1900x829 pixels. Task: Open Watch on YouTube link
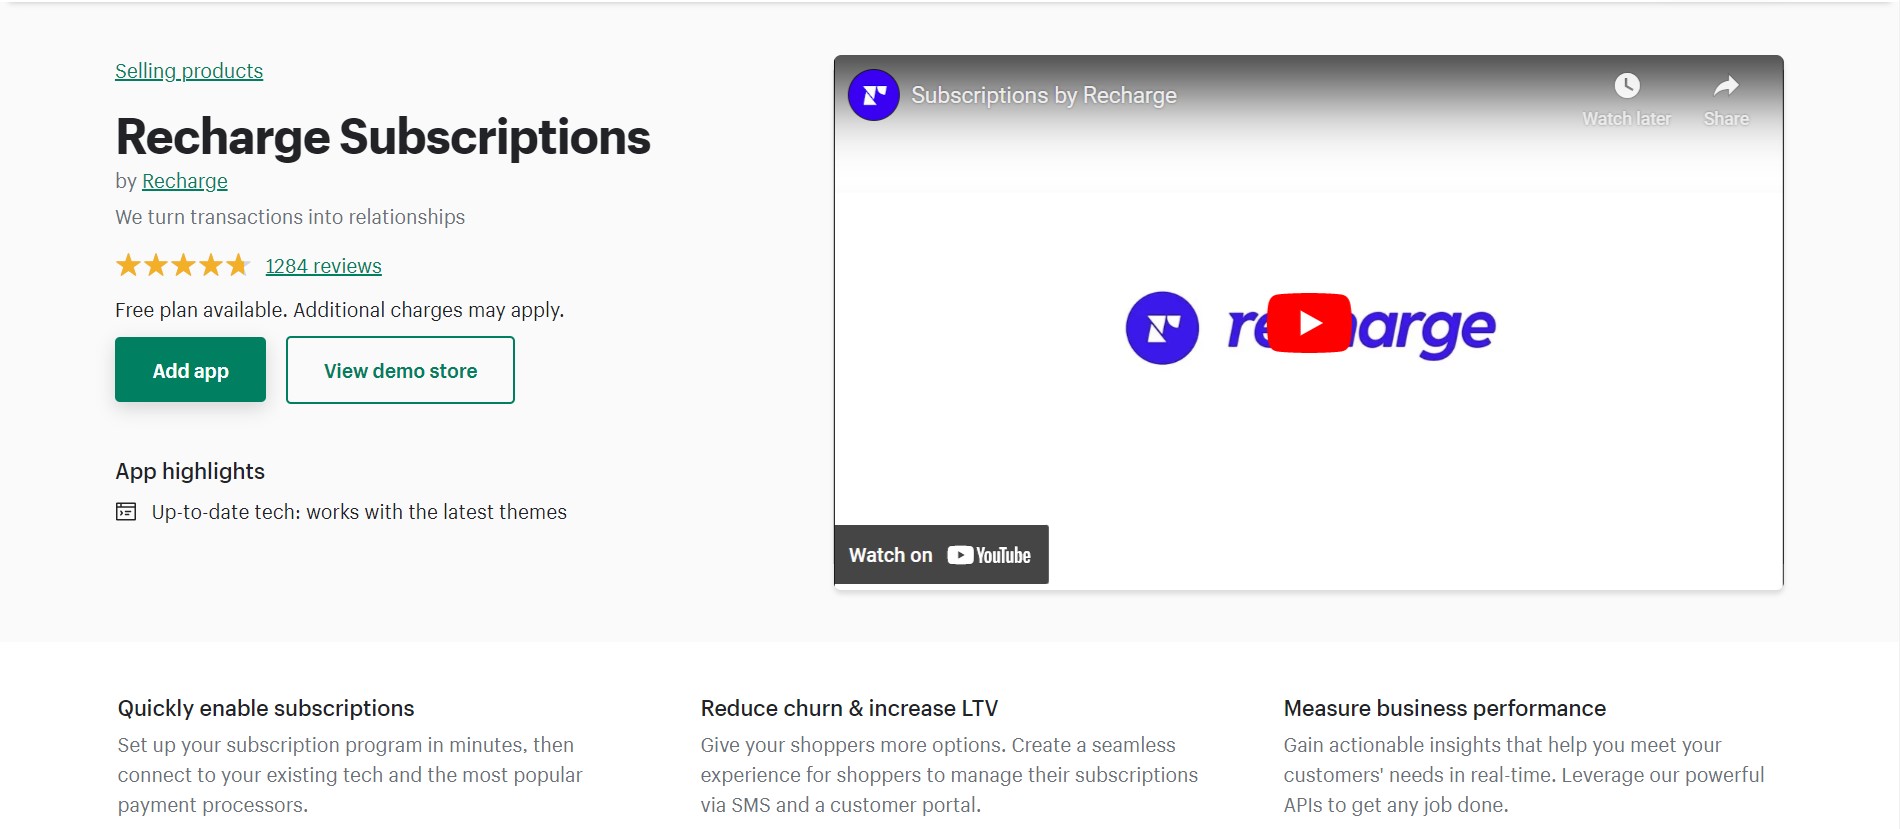point(941,555)
